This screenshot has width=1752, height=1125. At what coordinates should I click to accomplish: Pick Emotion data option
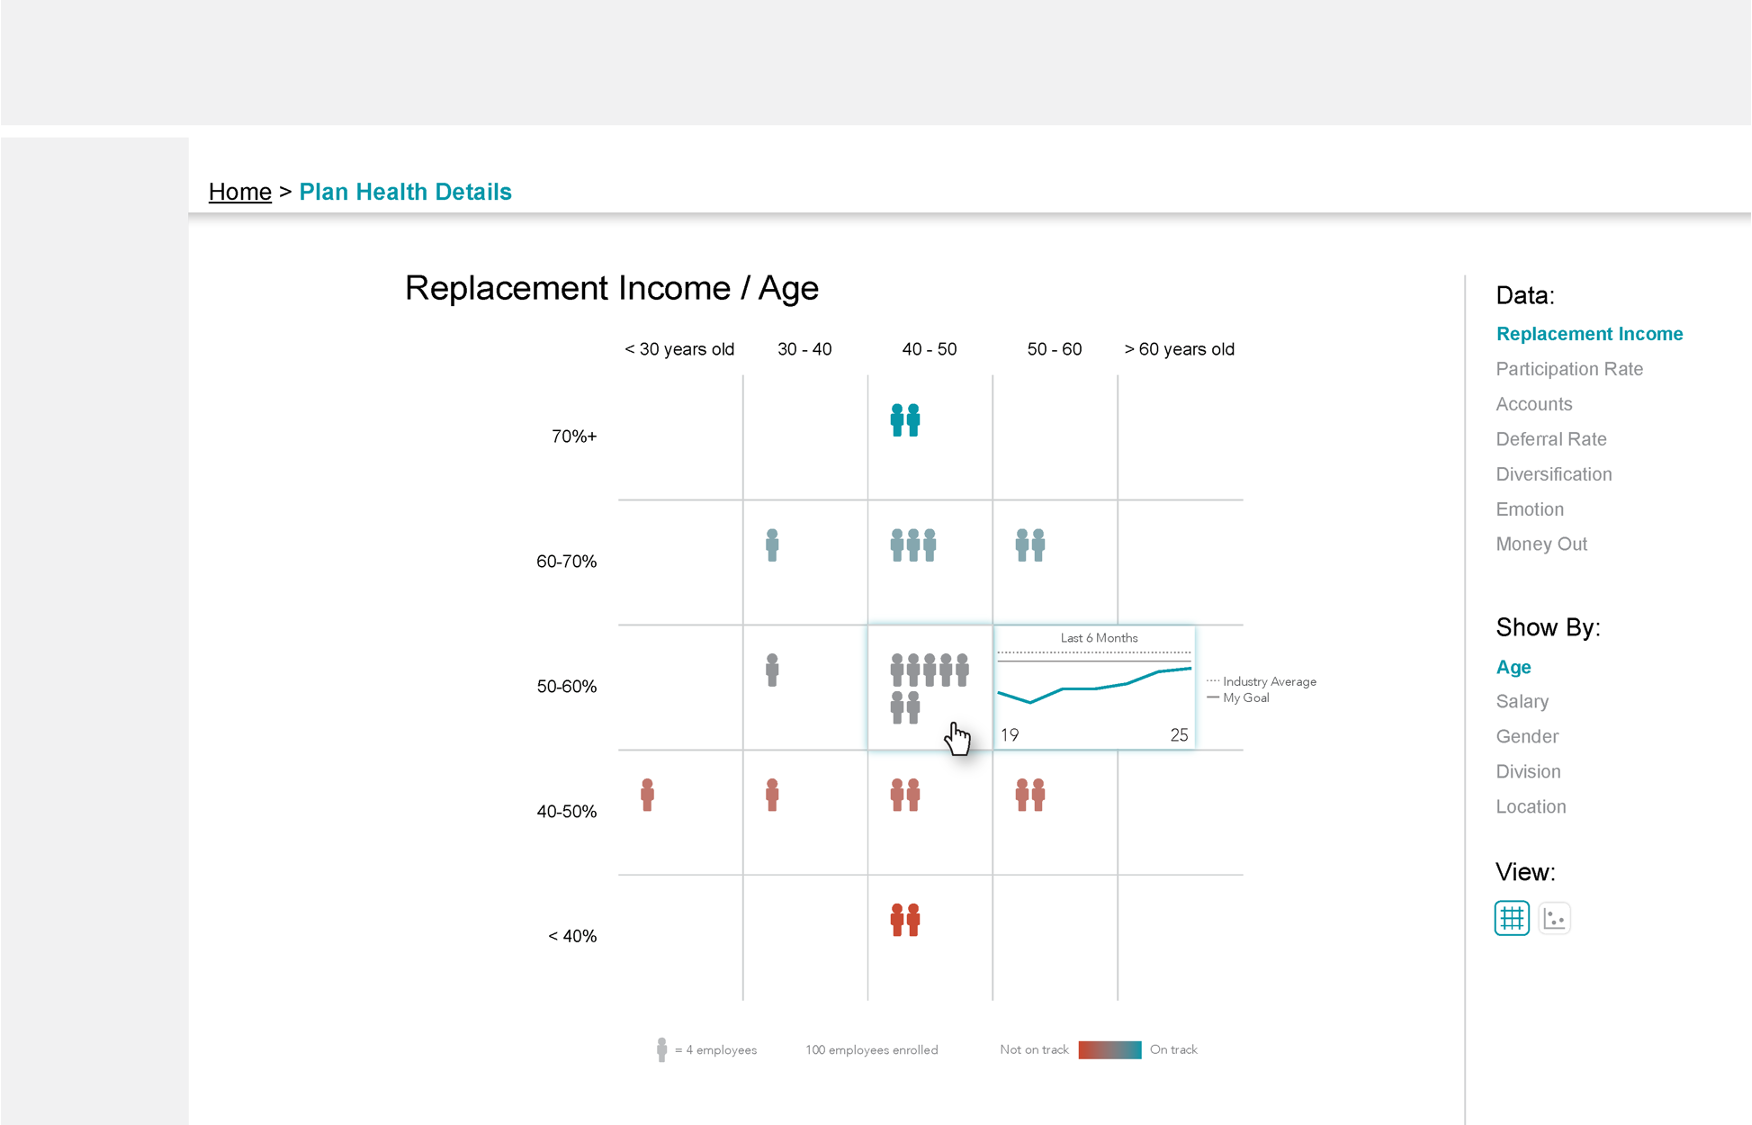1530,509
